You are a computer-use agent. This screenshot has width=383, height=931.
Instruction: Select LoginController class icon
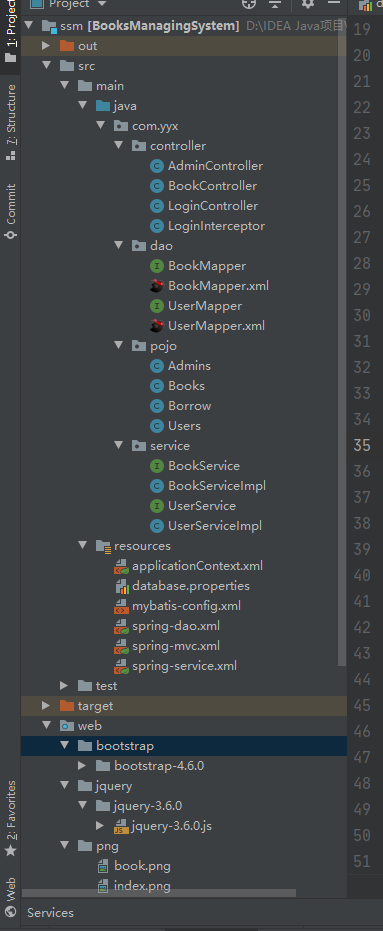(157, 206)
